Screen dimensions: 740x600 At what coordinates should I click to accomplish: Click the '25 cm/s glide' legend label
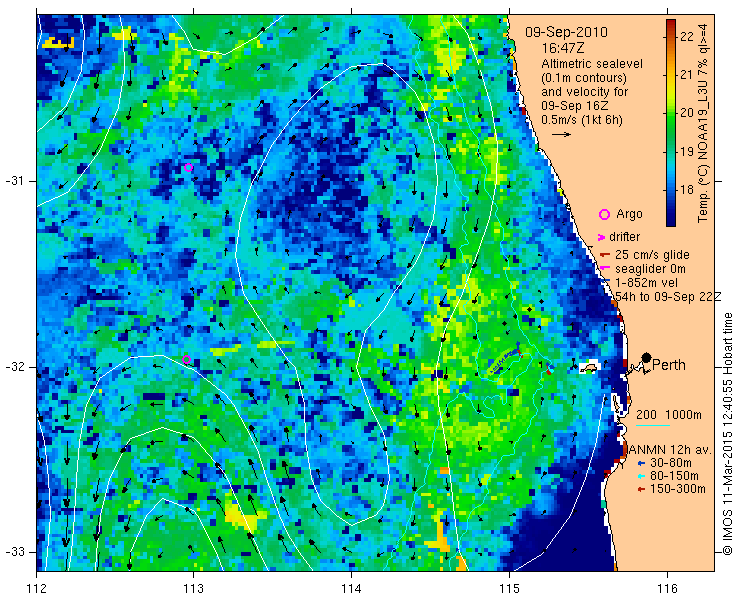click(x=652, y=255)
